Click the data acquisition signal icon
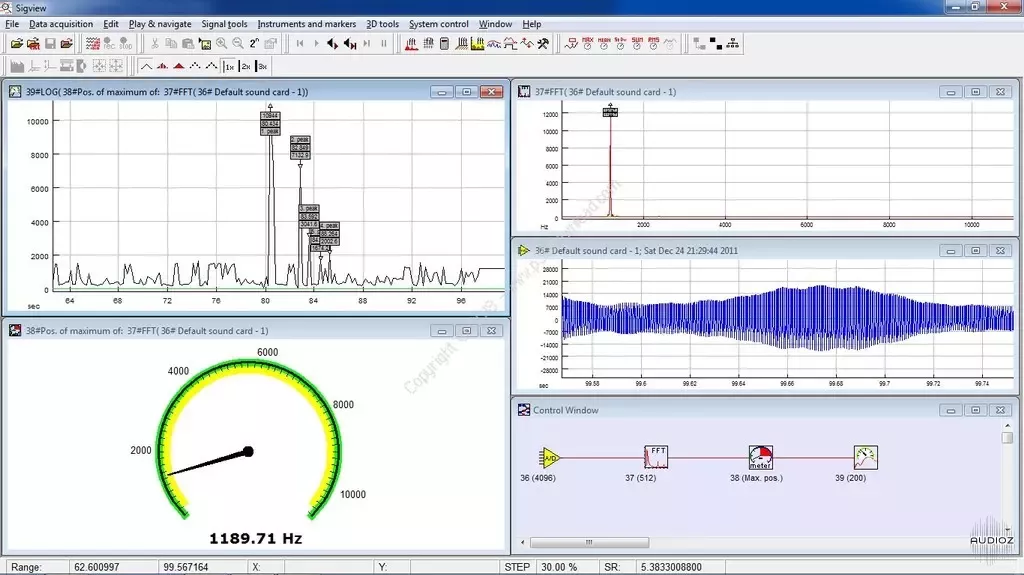This screenshot has width=1024, height=575. pos(93,44)
